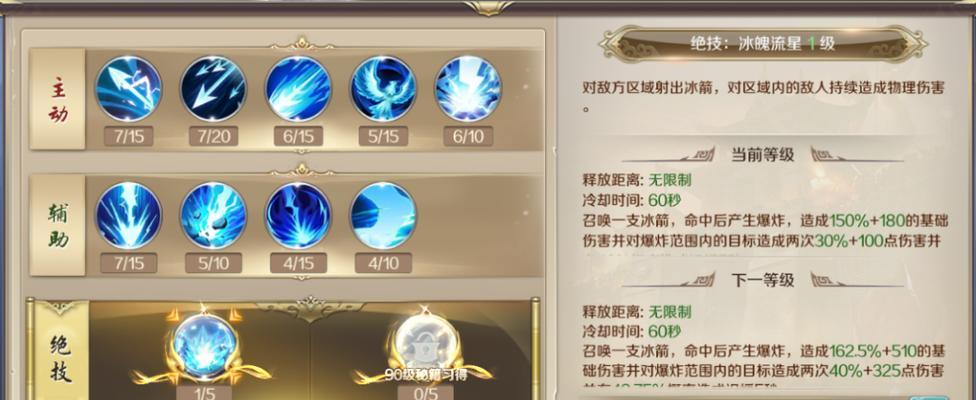This screenshot has width=976, height=400.
Task: Select the support skill labeled 5/10
Action: [214, 215]
